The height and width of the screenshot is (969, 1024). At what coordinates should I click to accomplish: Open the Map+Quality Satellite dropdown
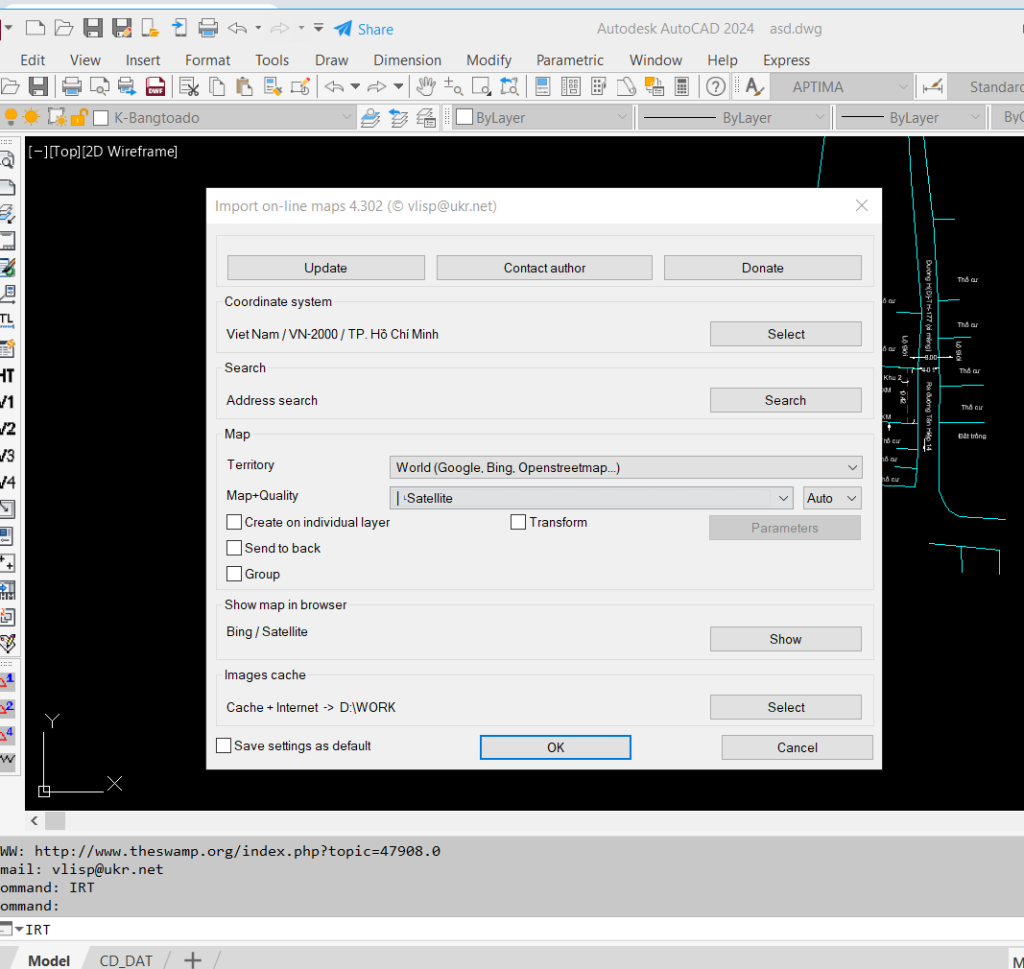click(591, 498)
